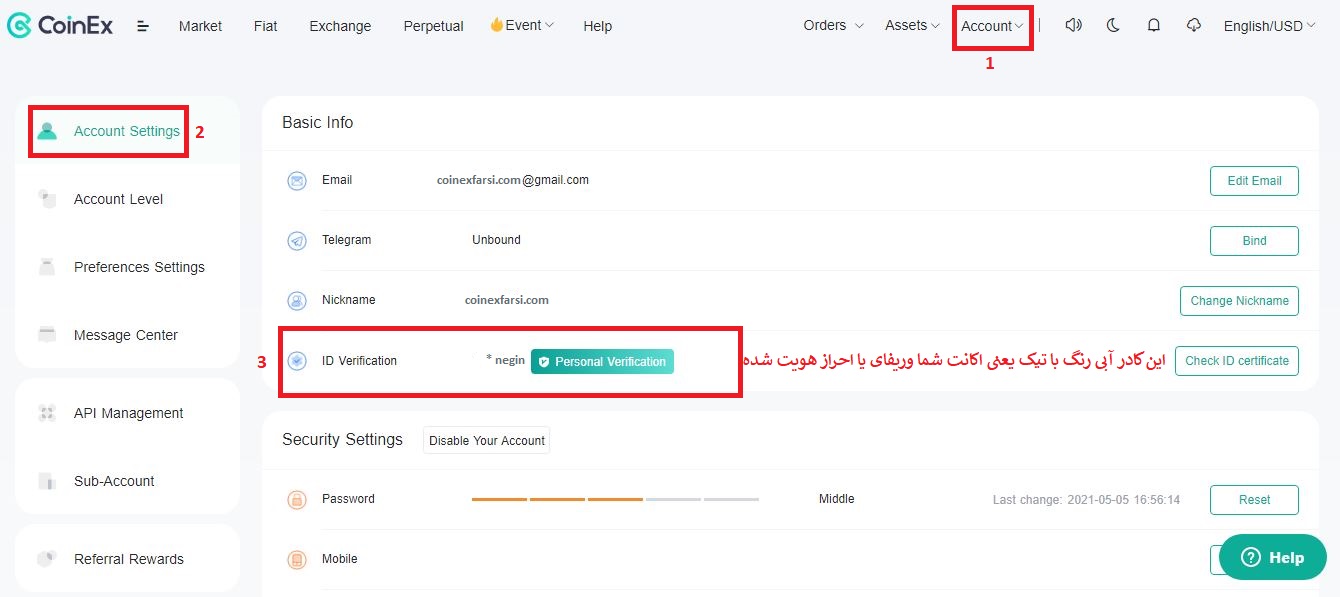Toggle dark mode moon icon
This screenshot has height=597, width=1340.
(x=1113, y=26)
